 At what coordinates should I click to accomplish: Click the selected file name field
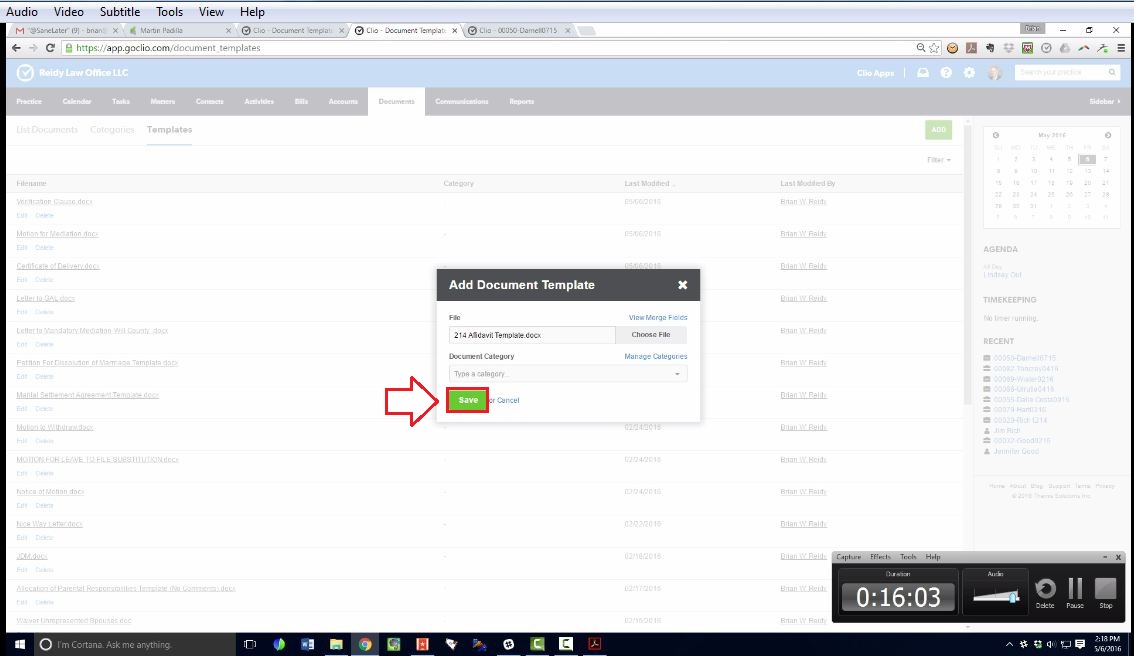532,335
